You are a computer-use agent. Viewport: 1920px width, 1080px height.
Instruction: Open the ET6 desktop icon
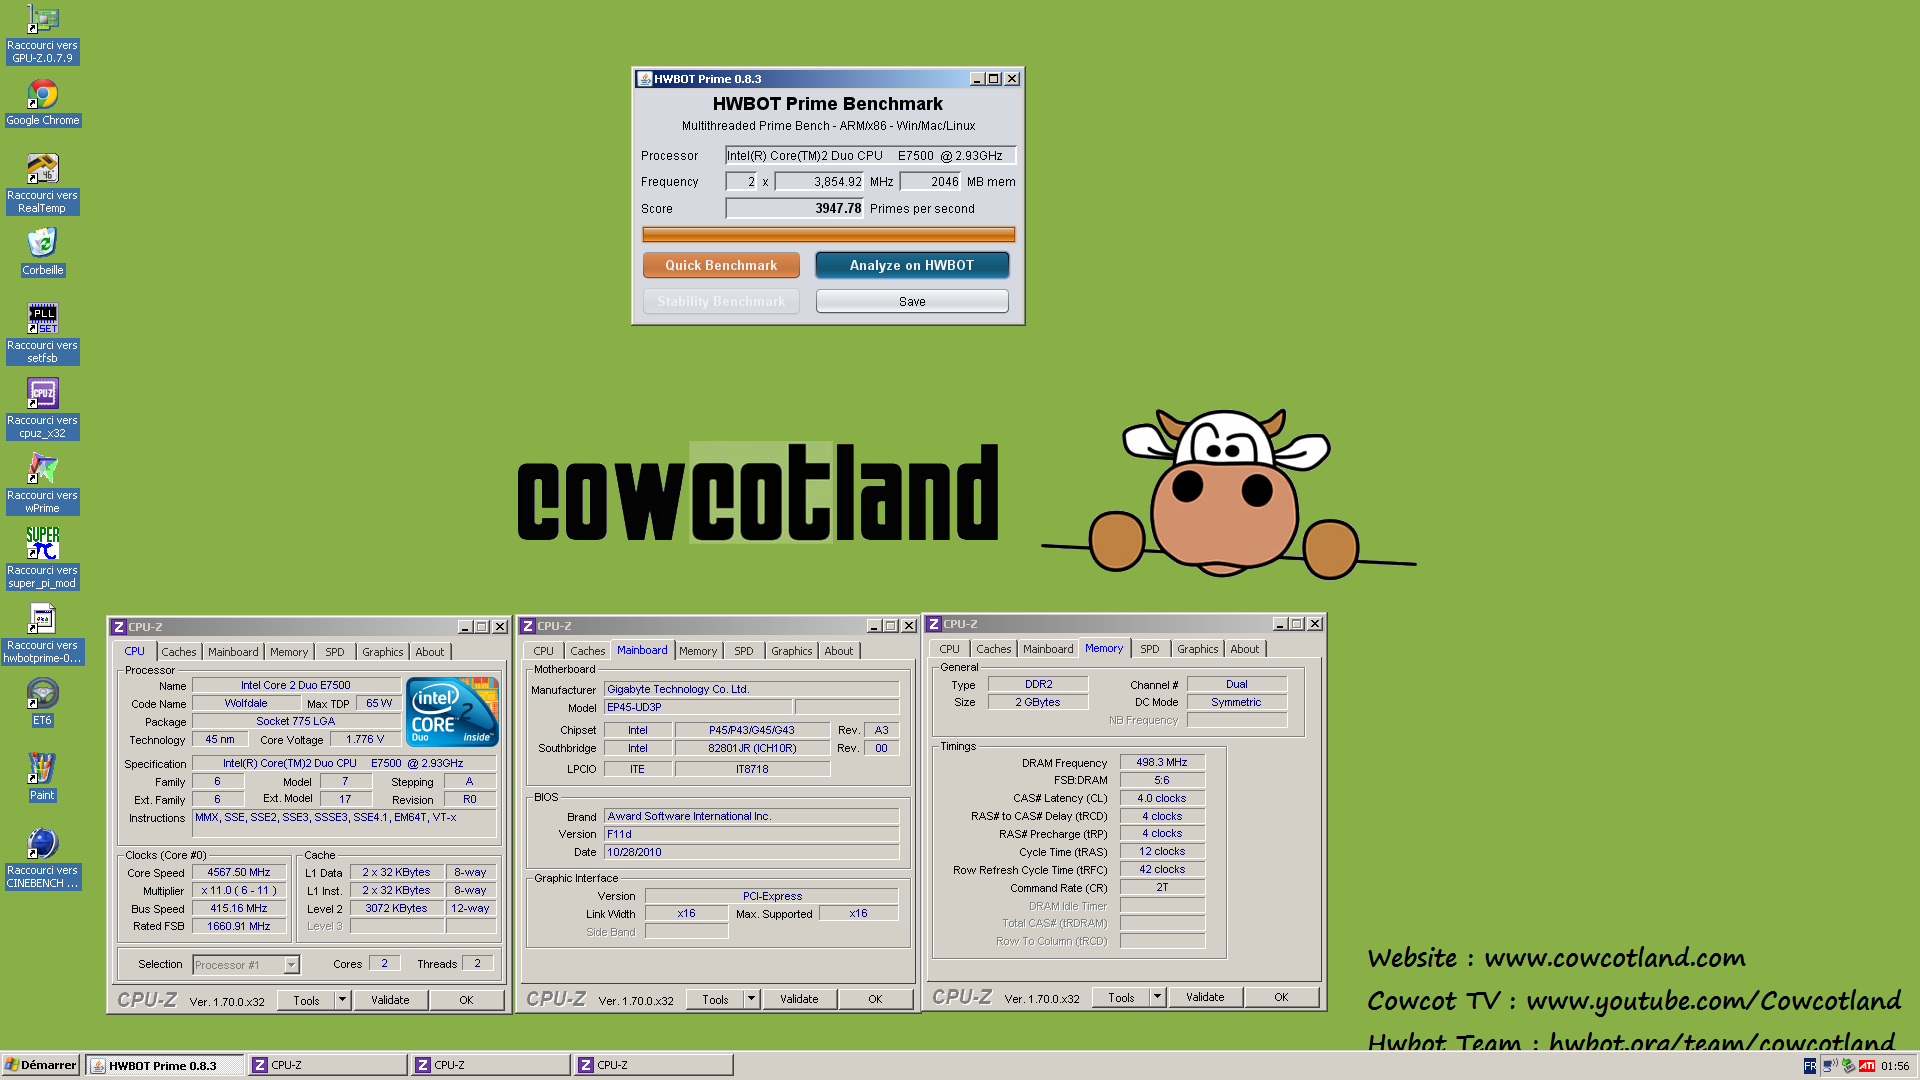(42, 702)
